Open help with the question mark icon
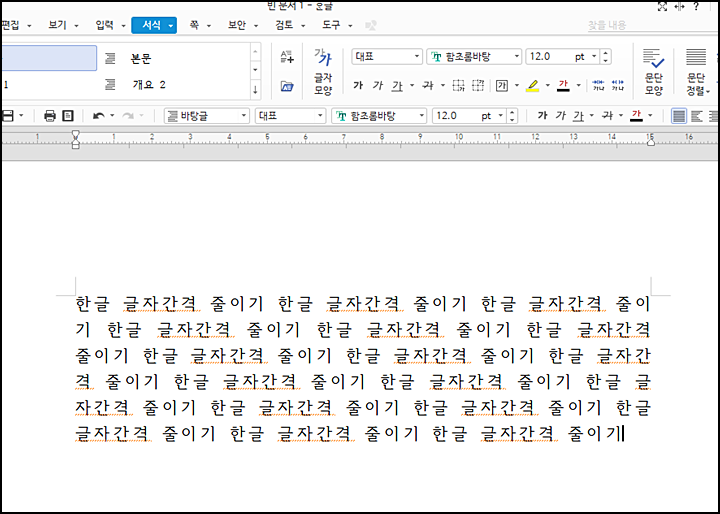Screen dimensions: 720x514 tap(696, 6)
